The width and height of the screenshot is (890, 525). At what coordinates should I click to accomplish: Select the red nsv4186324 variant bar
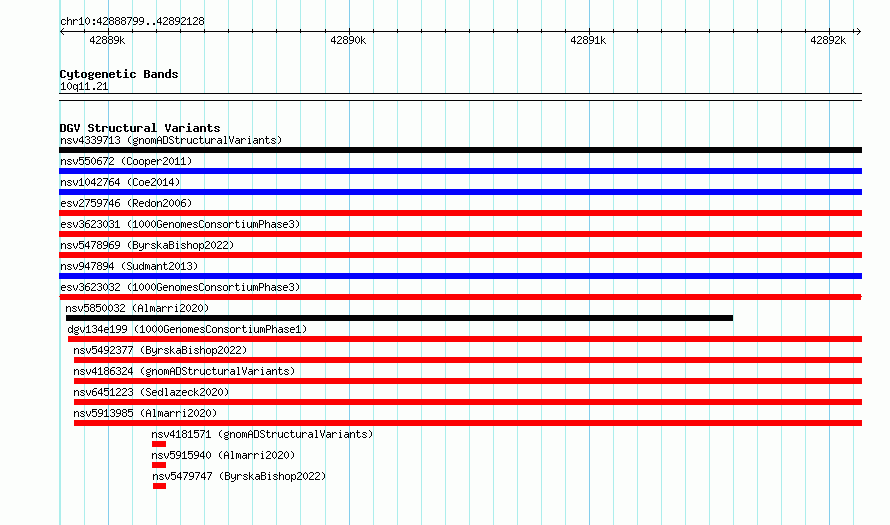click(x=468, y=381)
